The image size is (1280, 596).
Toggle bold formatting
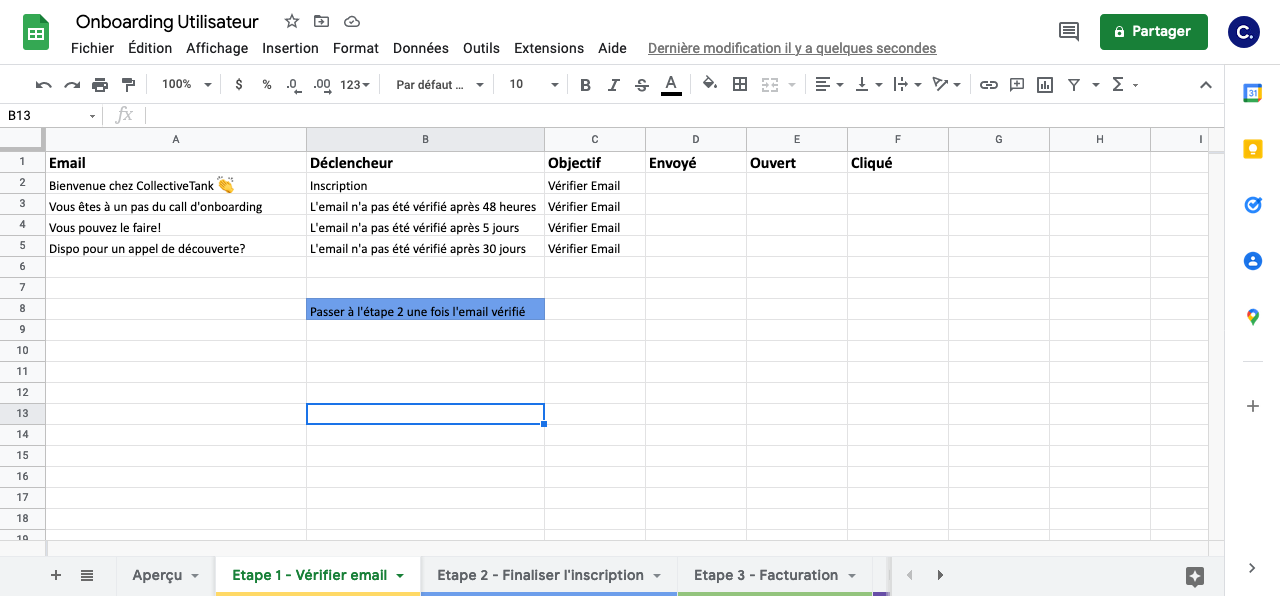[x=586, y=85]
